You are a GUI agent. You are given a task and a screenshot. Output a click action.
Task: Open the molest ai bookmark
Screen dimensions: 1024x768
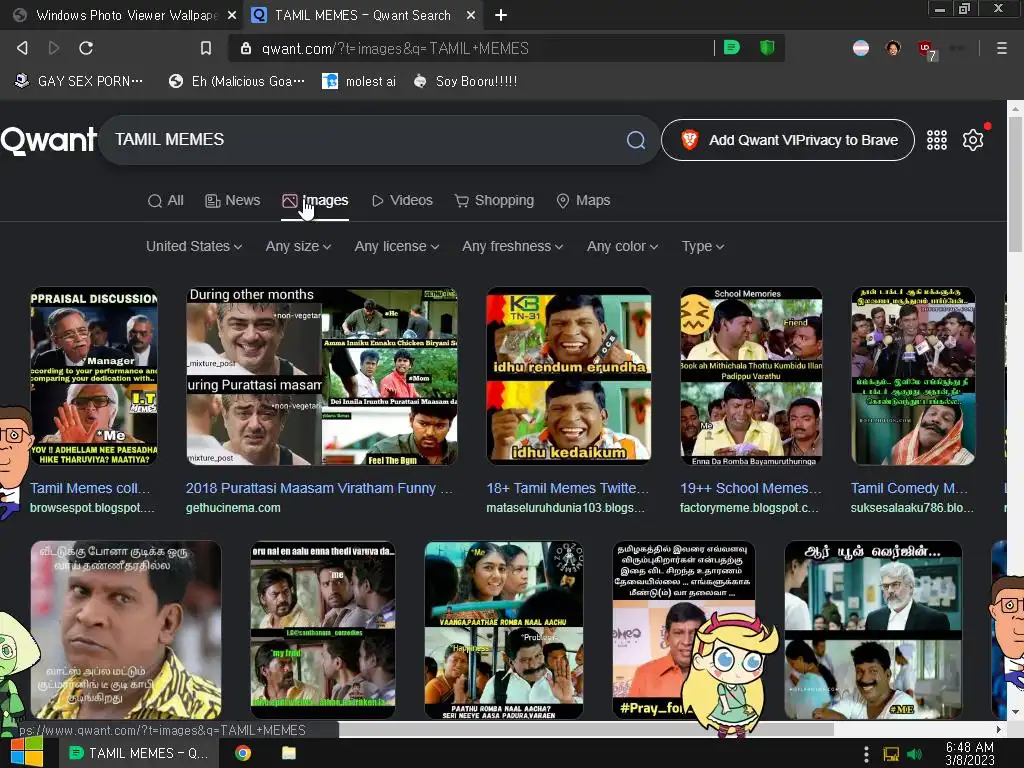pos(359,81)
